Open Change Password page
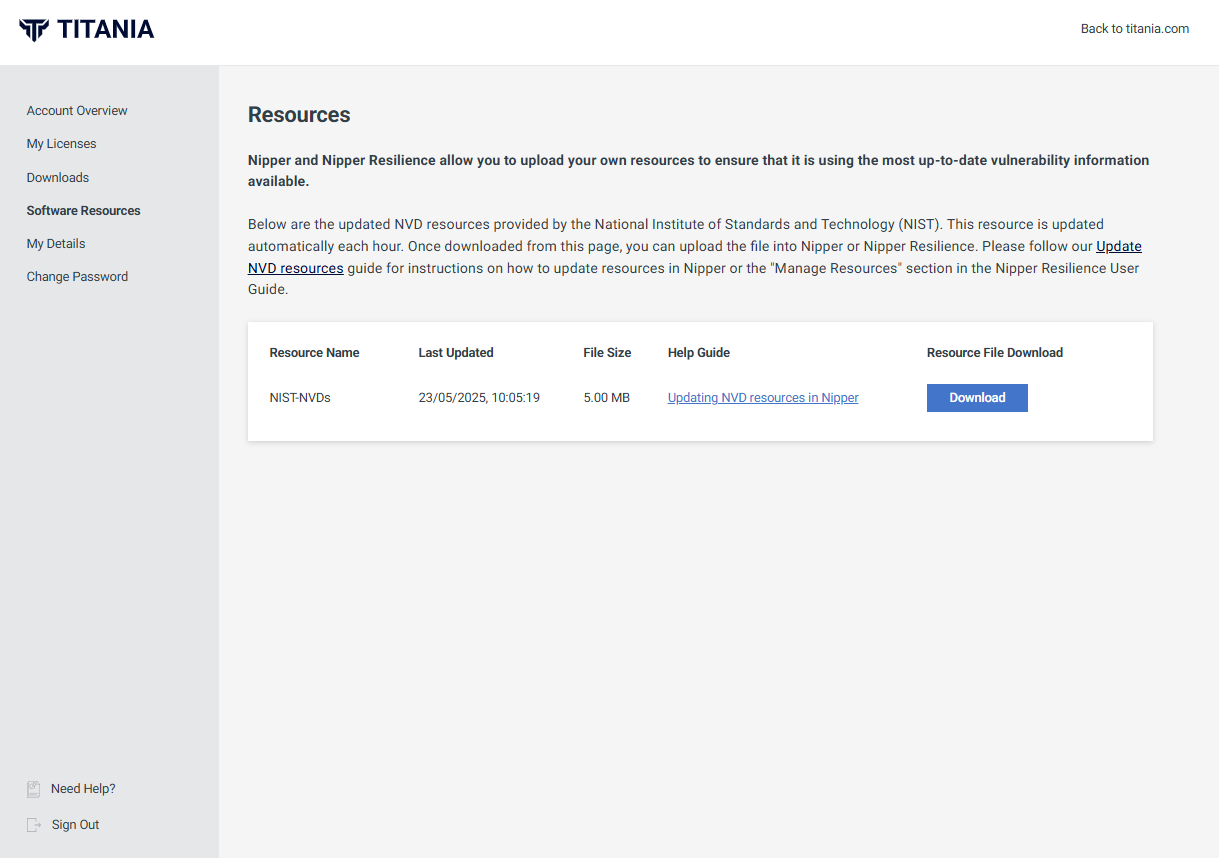1219x858 pixels. point(77,277)
